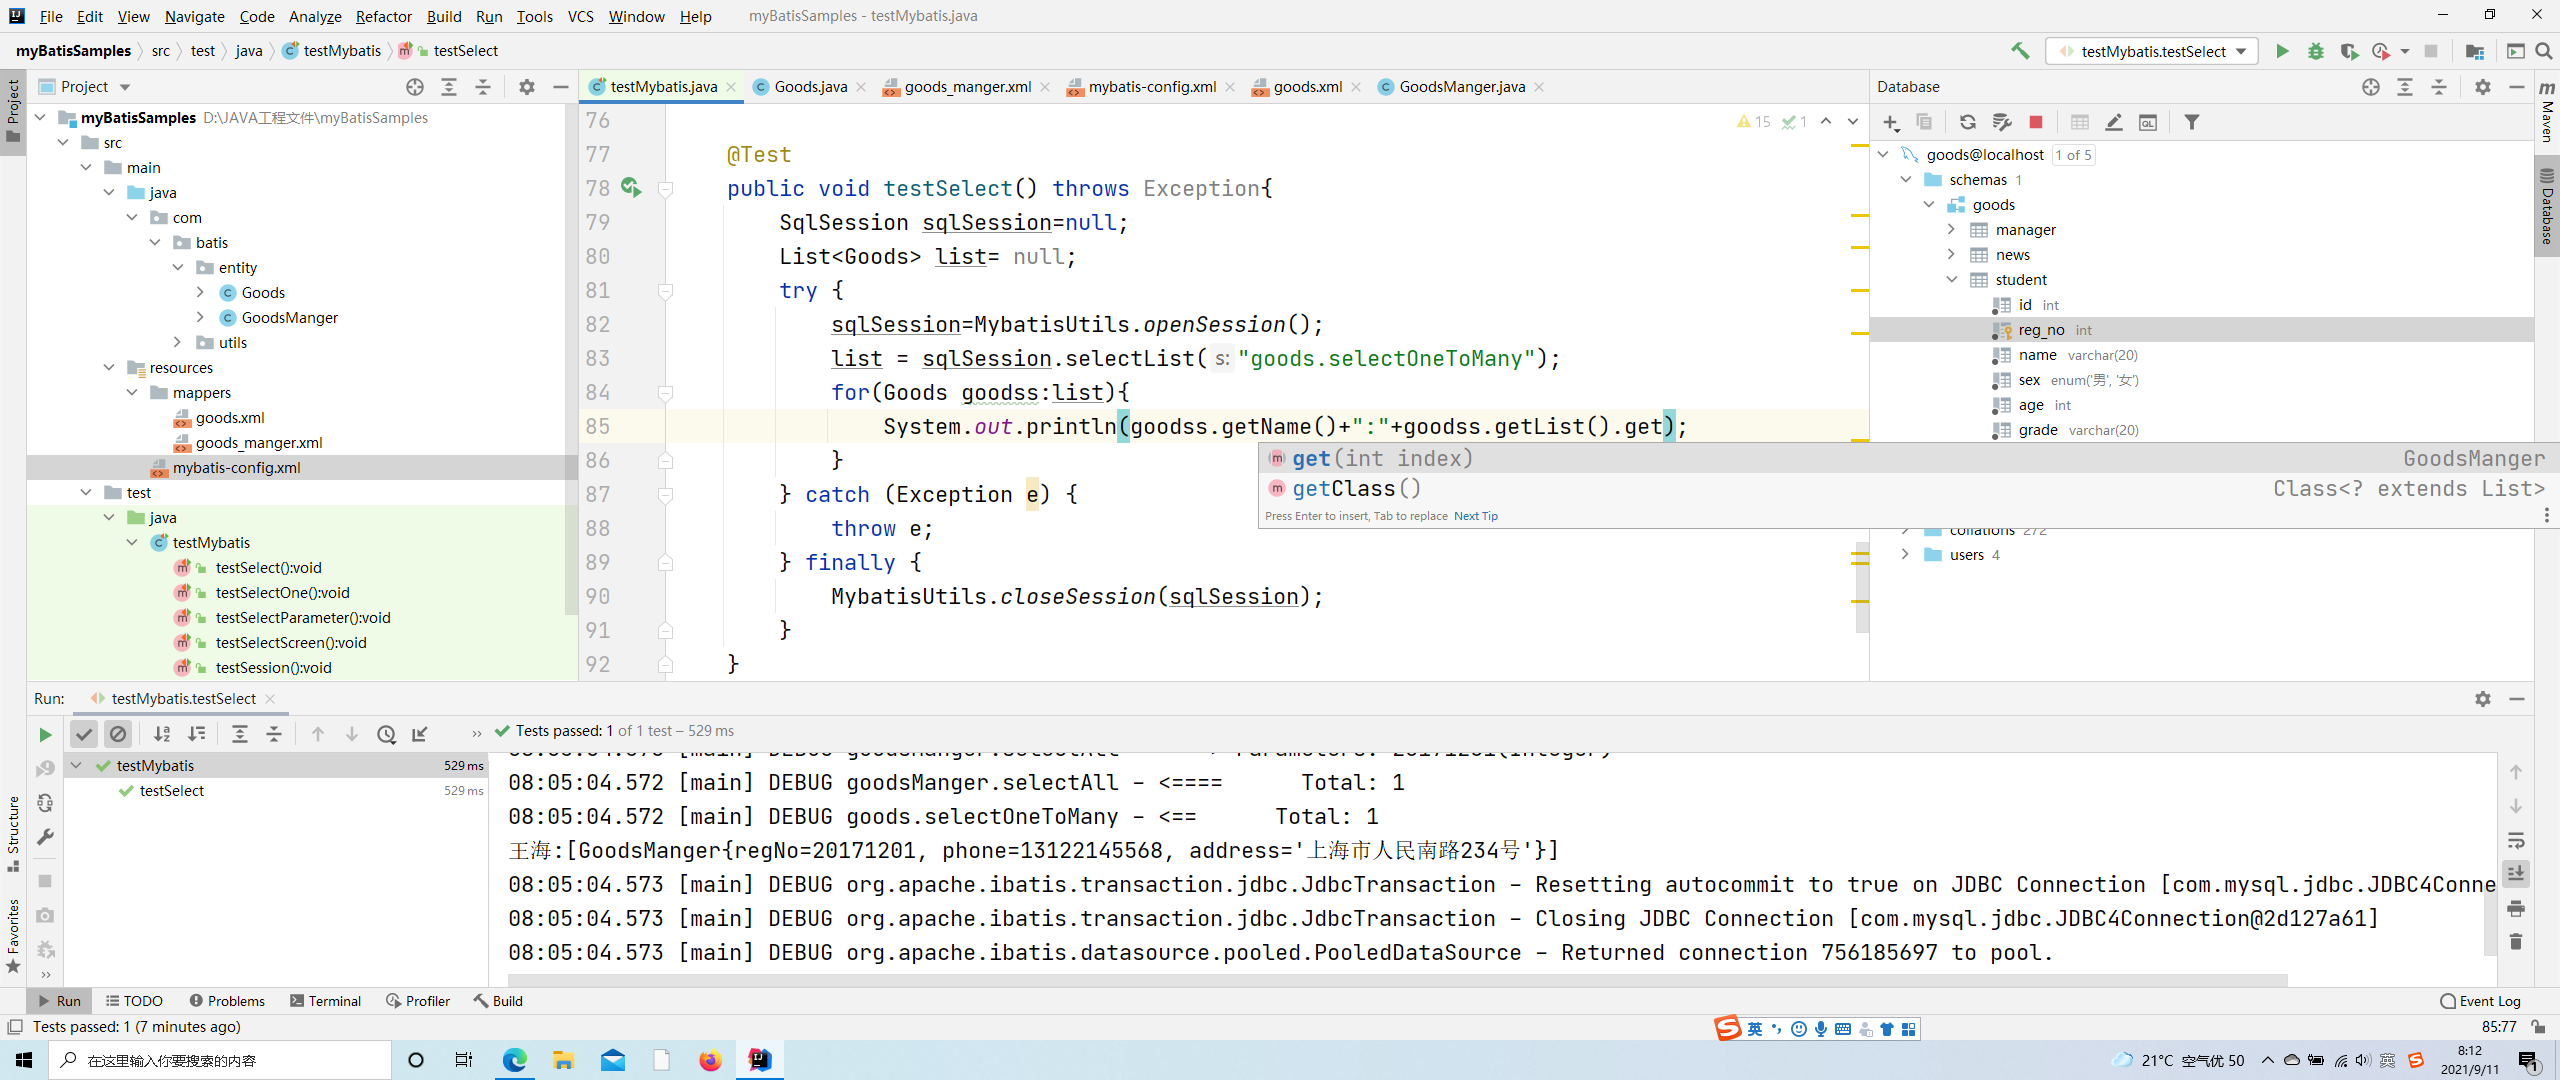This screenshot has height=1080, width=2560.
Task: Click get(int index) autocomplete suggestion
Action: tap(1380, 457)
